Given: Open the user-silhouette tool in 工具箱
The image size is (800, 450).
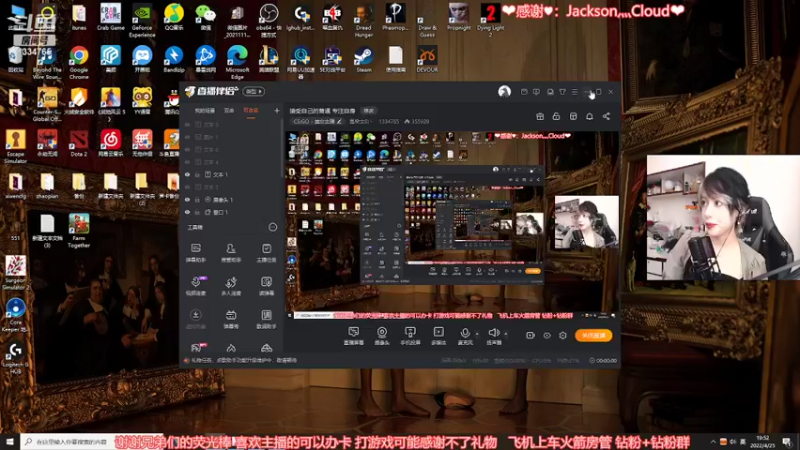Looking at the screenshot, I should (x=231, y=252).
